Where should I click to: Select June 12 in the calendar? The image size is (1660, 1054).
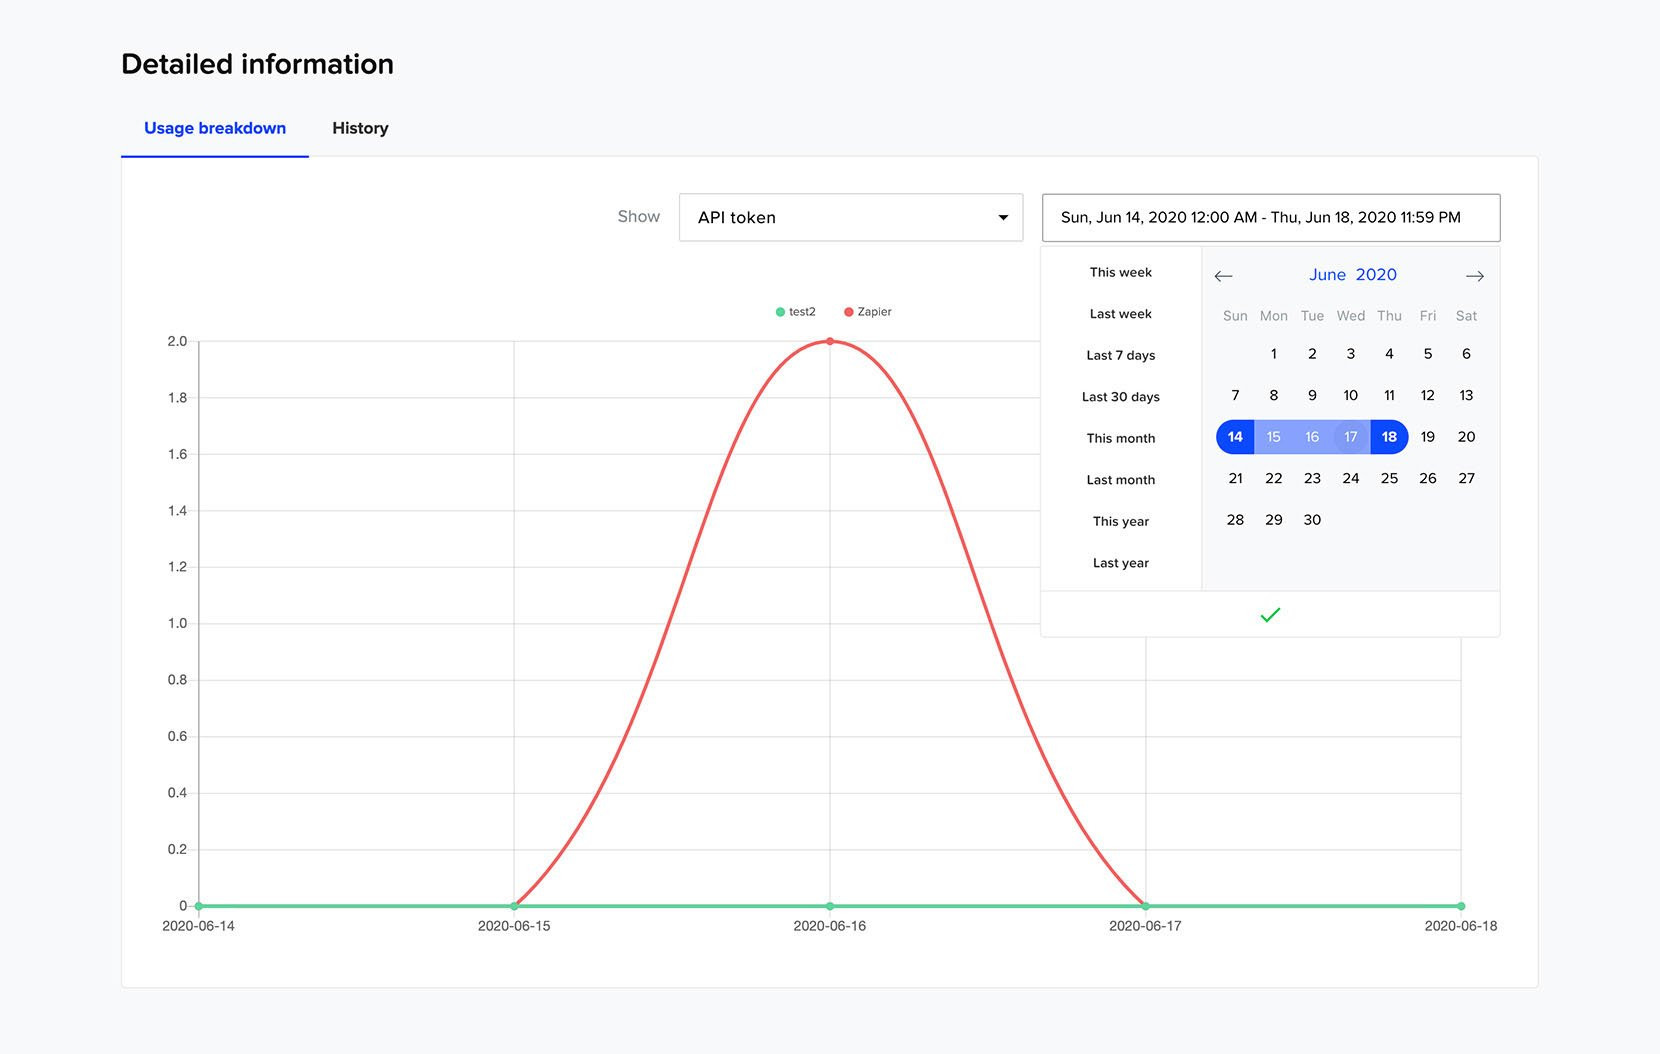click(1428, 395)
